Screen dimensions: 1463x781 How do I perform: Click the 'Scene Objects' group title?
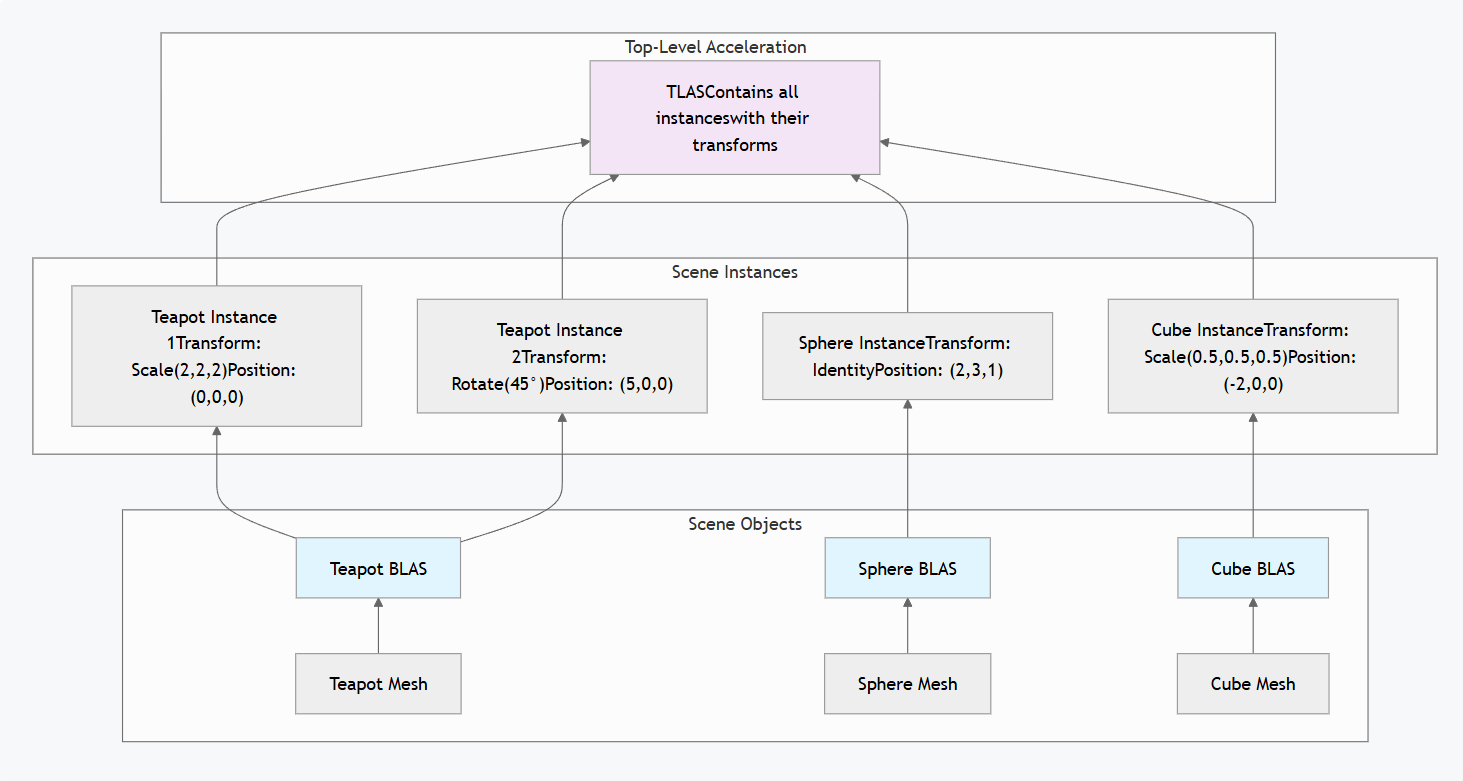745,524
